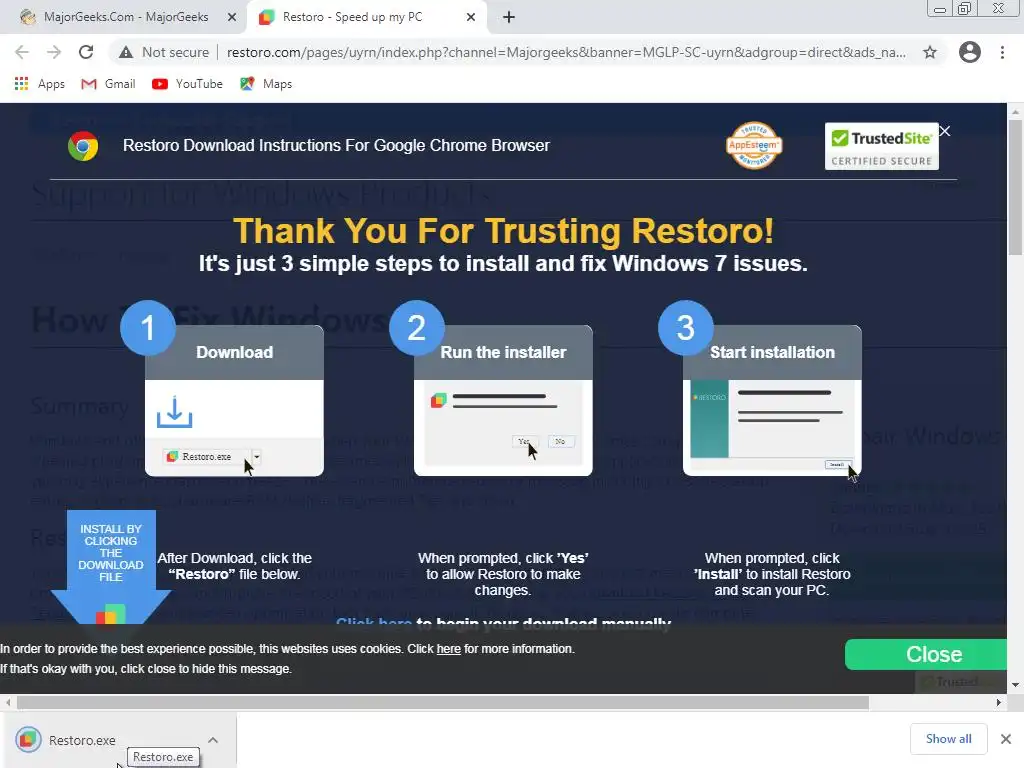Expand the Restoro.exe download options chevron
1024x768 pixels.
pyautogui.click(x=213, y=740)
